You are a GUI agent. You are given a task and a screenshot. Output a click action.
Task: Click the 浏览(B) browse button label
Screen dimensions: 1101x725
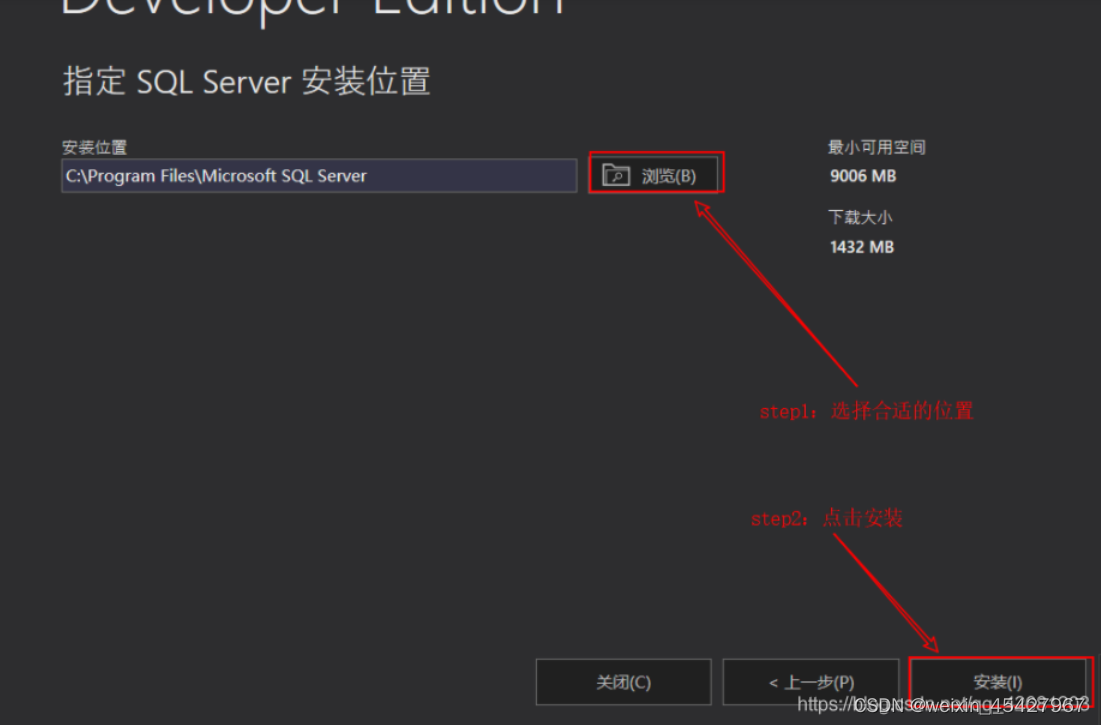pyautogui.click(x=668, y=176)
